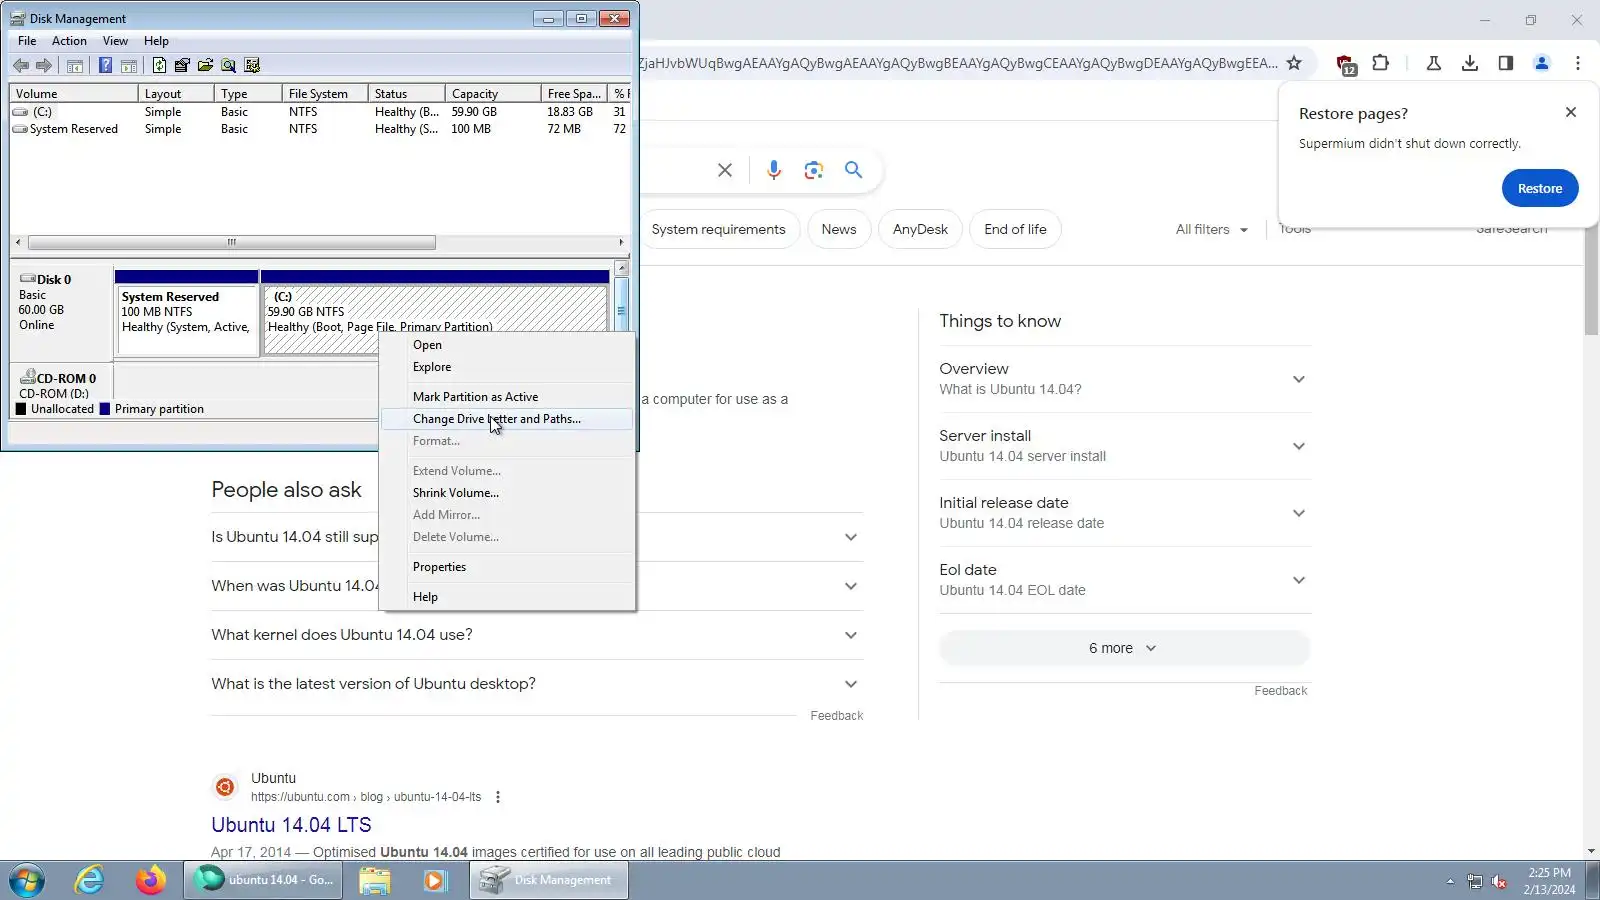This screenshot has height=900, width=1600.
Task: Choose 'Change Drive Letter and Paths...' from context menu
Action: coord(507,419)
